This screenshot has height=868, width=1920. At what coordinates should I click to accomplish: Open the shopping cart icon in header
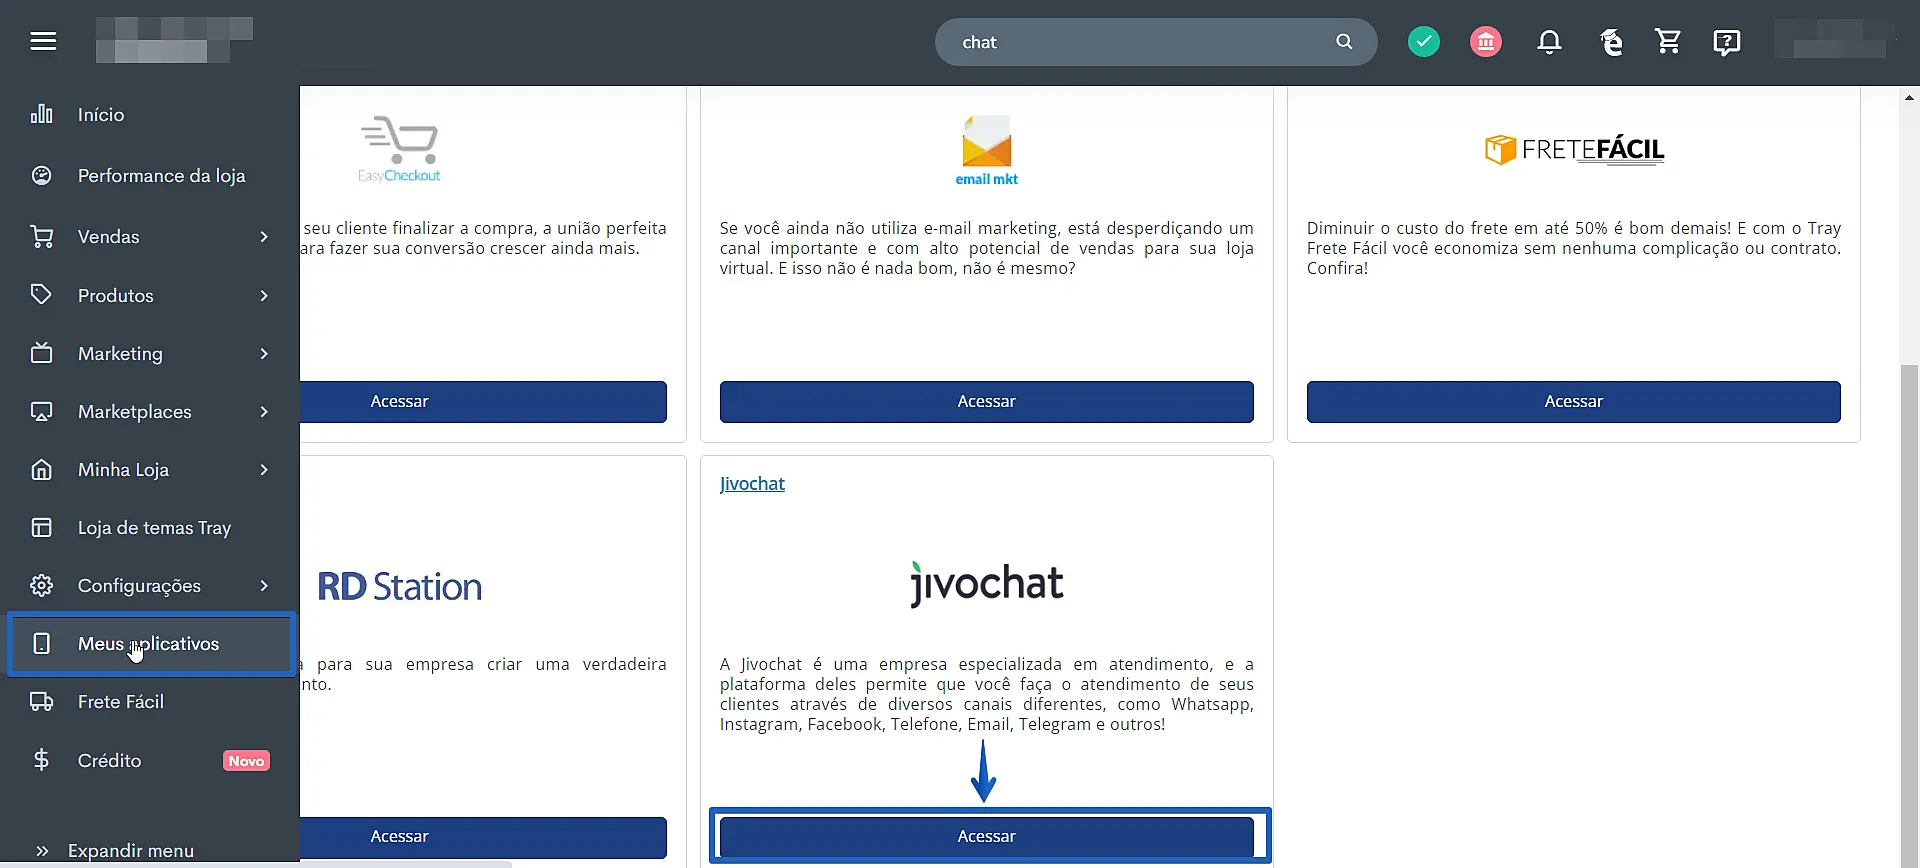[x=1668, y=41]
